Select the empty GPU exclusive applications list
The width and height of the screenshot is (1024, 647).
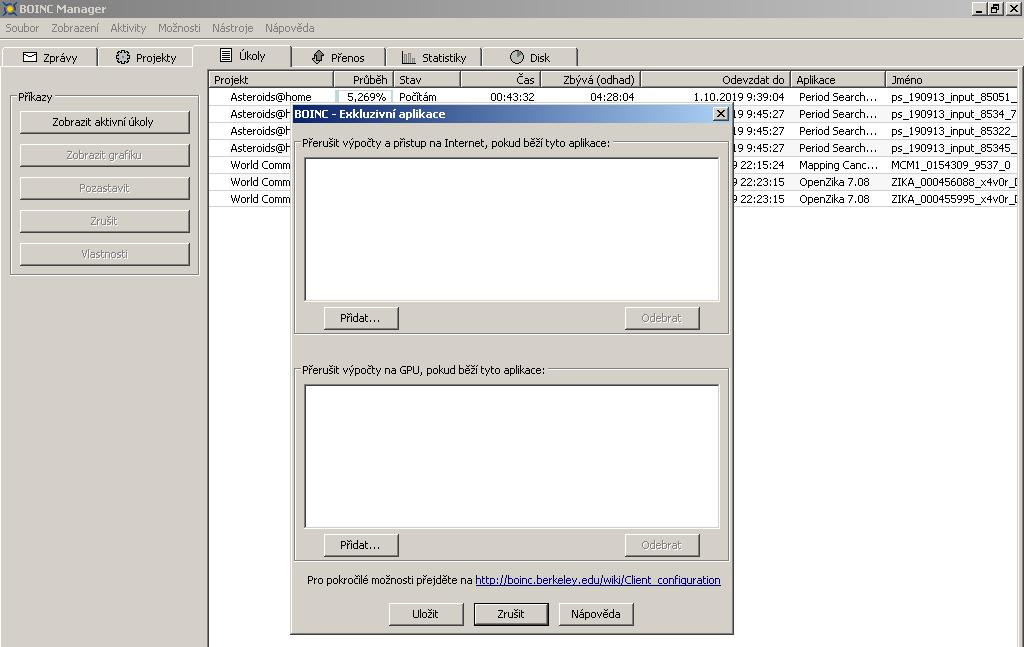[511, 456]
